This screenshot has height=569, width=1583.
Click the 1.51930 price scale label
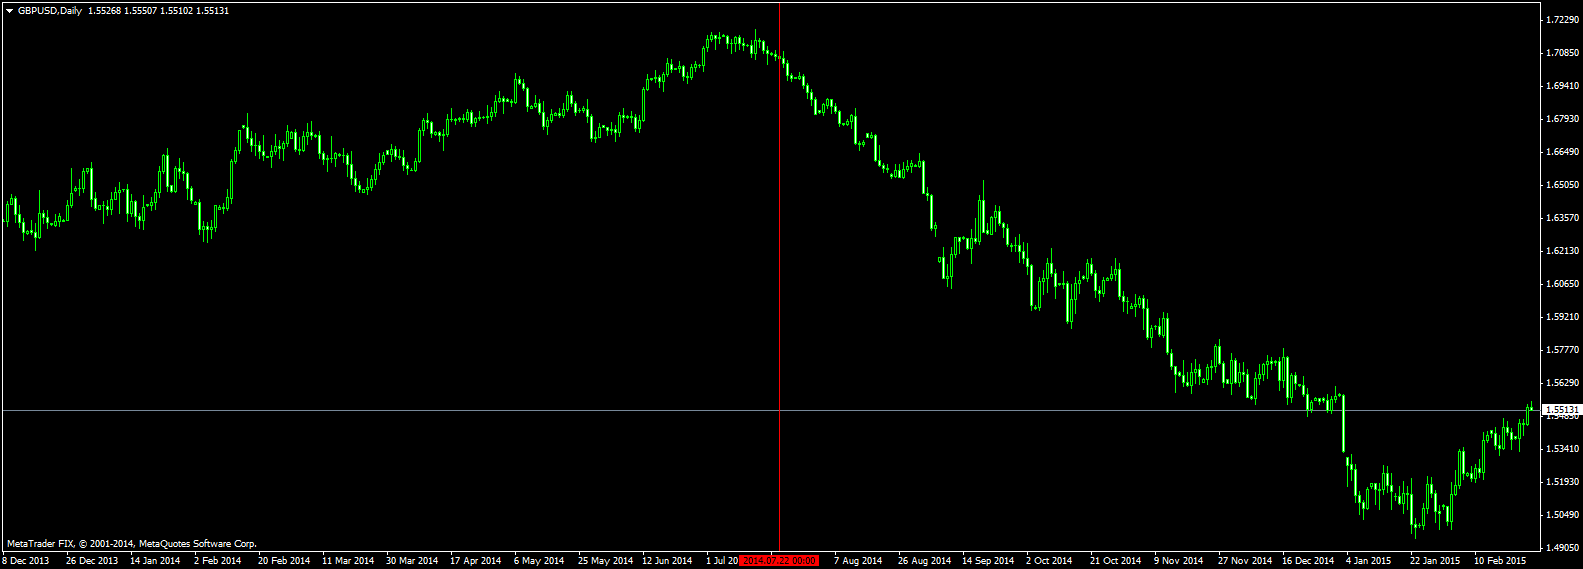(x=1562, y=482)
